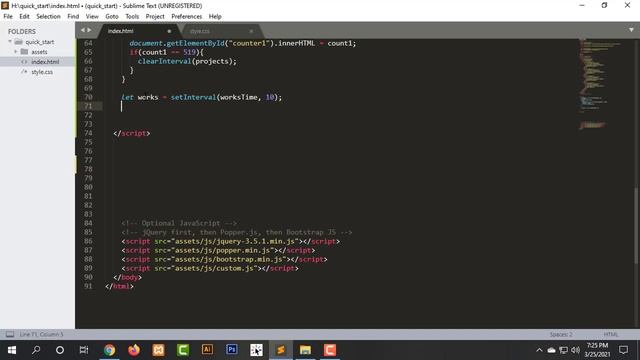This screenshot has height=360, width=640.
Task: Open File Explorer from taskbar
Action: coord(305,350)
